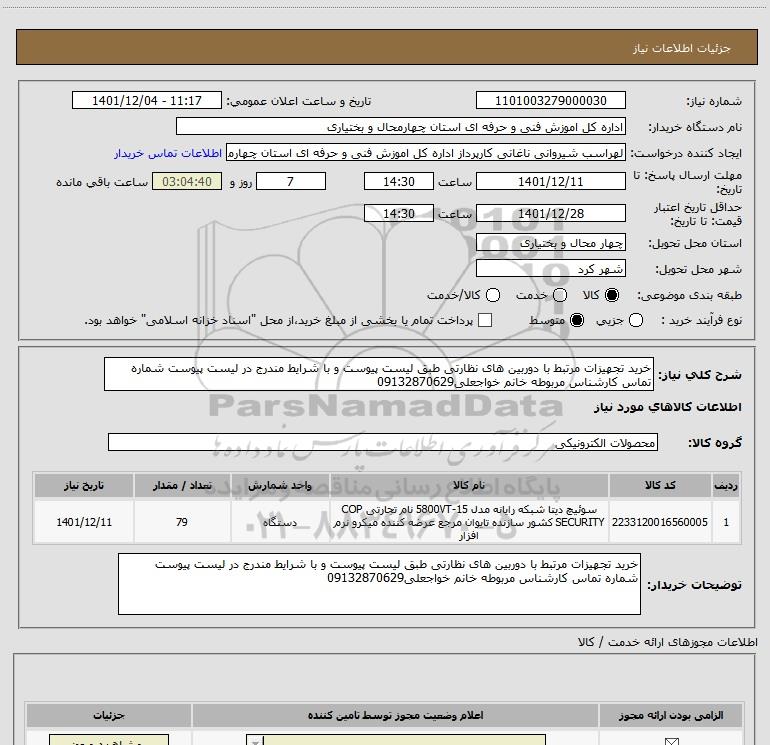Toggle the mandatory permit checkbox
This screenshot has height=745, width=770.
(x=671, y=742)
